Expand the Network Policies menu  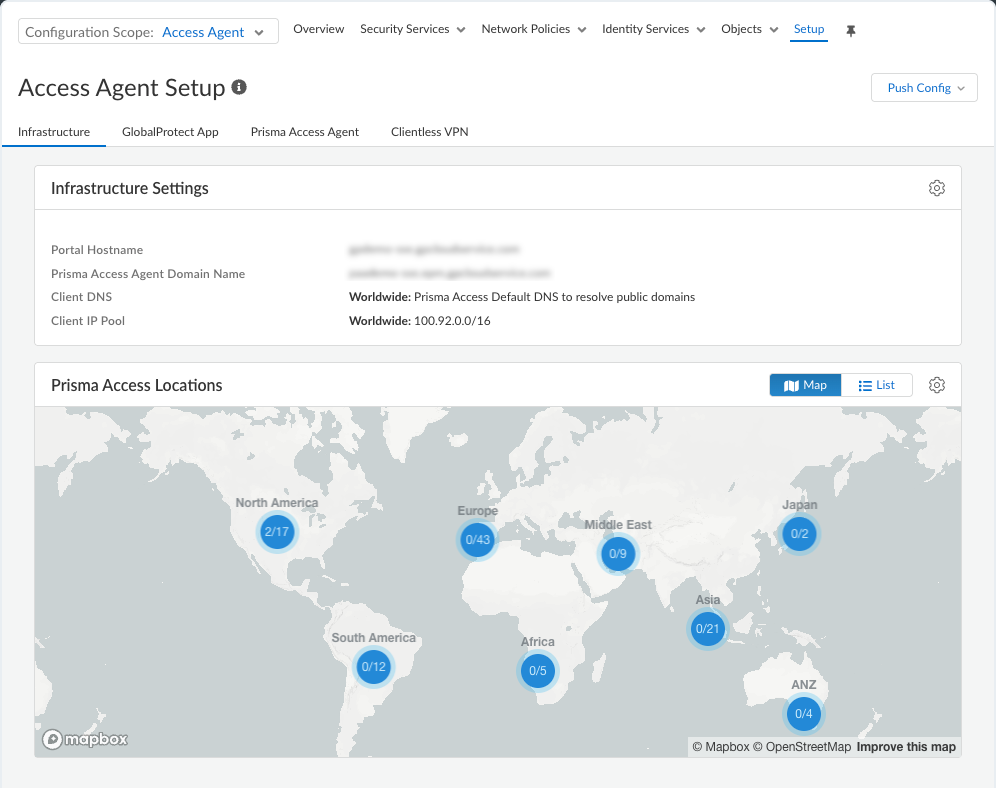(x=534, y=29)
